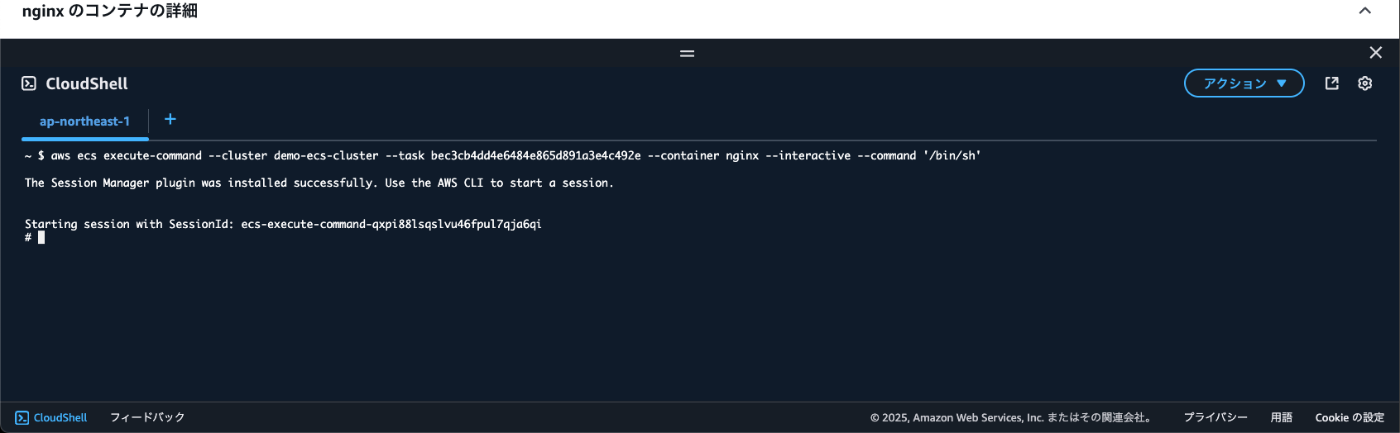1400x433 pixels.
Task: Select the ap-northeast-1 terminal tab
Action: (x=85, y=121)
